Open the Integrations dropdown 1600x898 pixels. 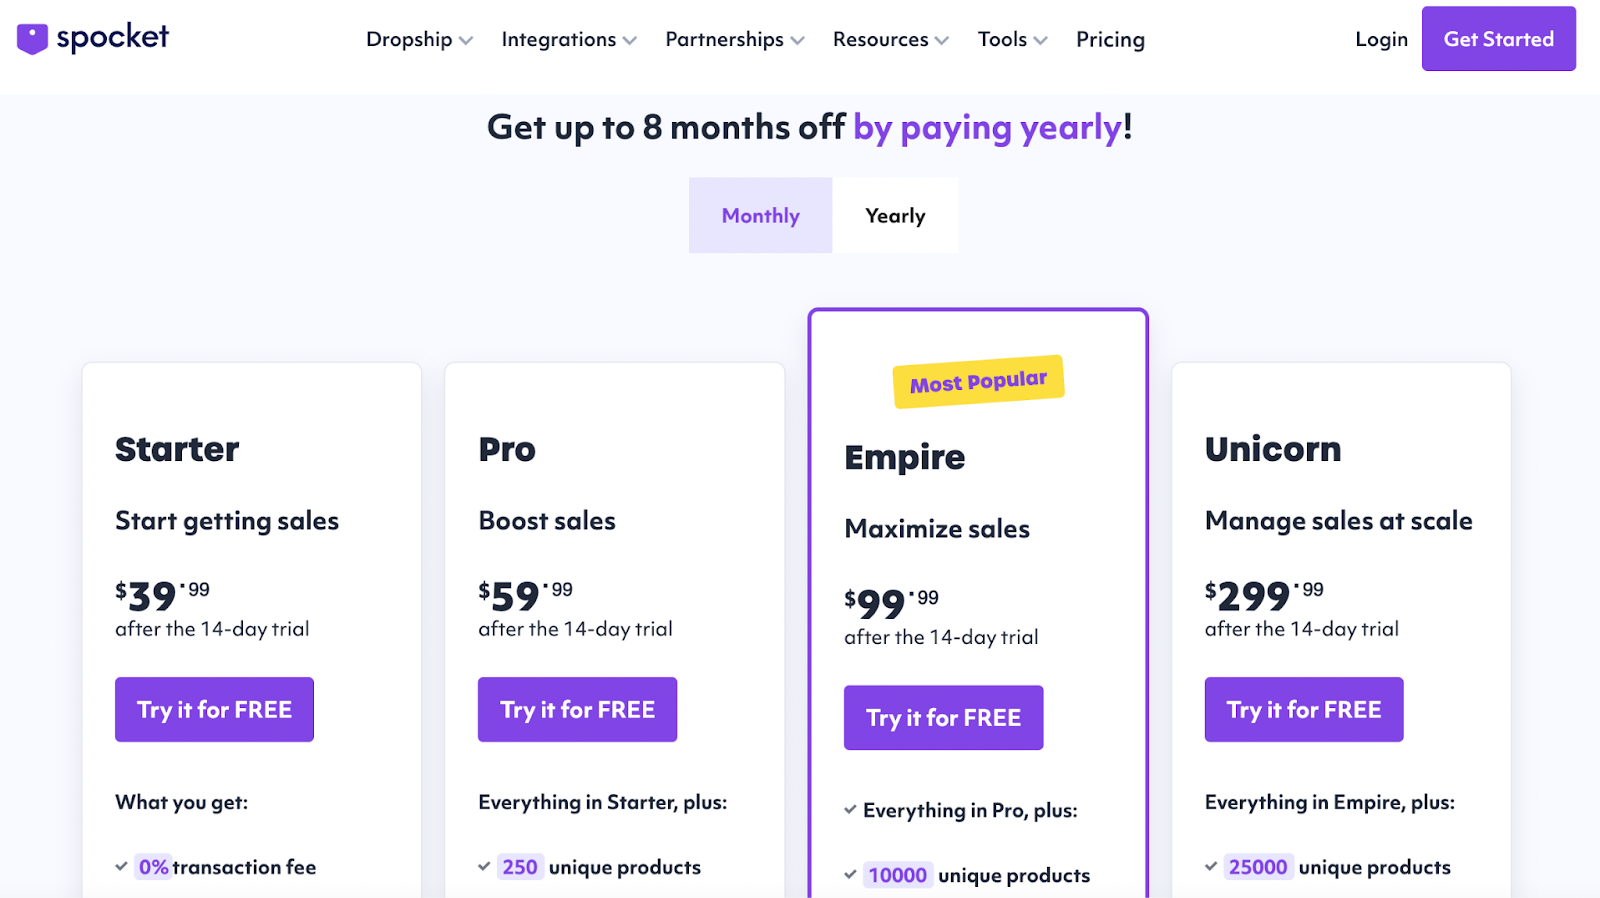[x=569, y=39]
